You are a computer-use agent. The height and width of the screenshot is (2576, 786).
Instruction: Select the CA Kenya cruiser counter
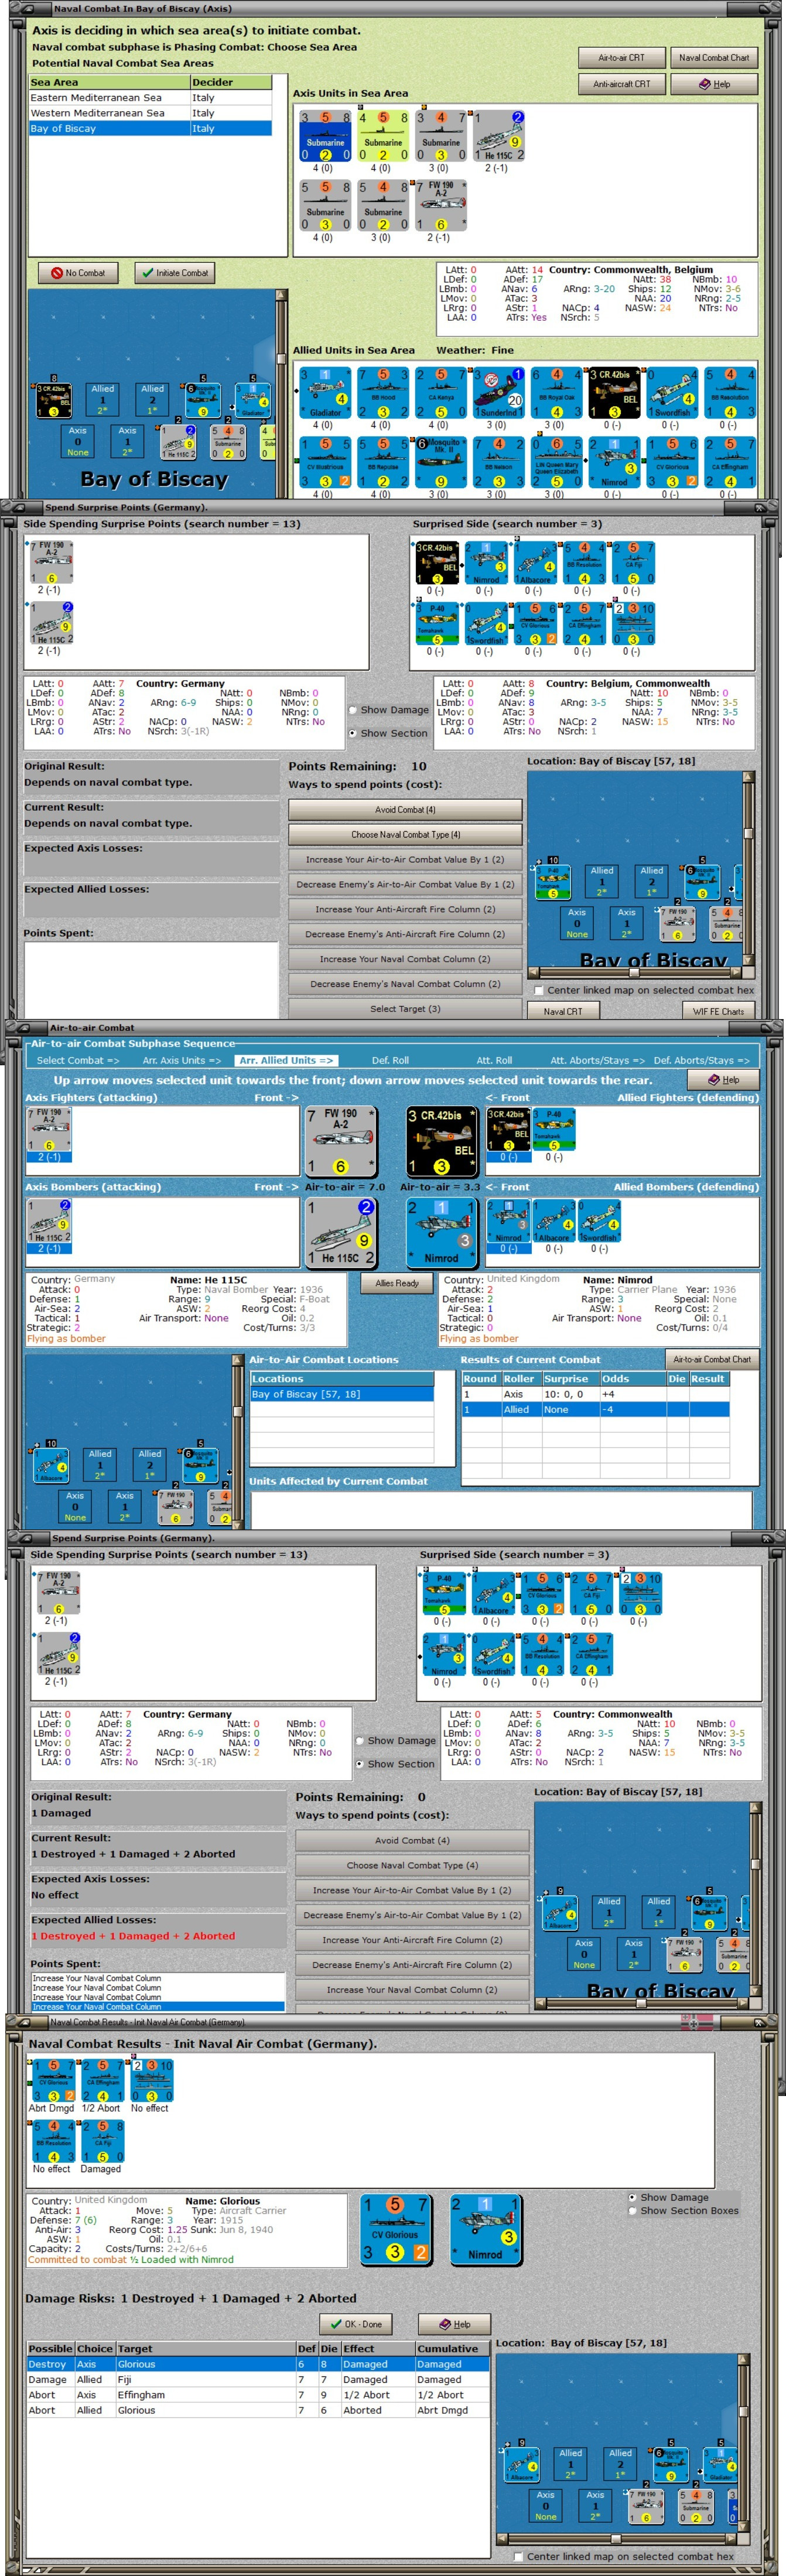tap(441, 393)
